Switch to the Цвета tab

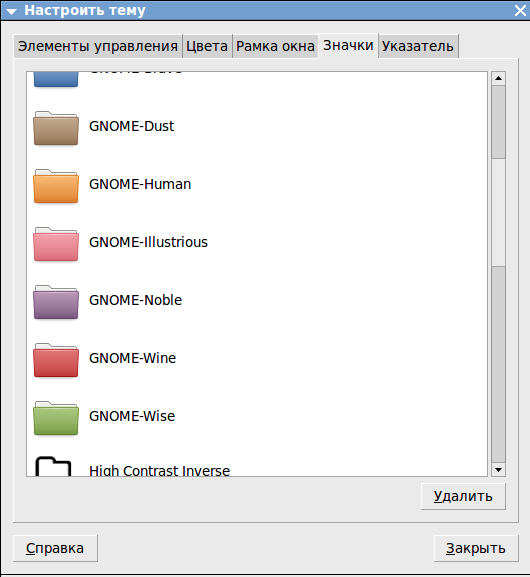[207, 46]
